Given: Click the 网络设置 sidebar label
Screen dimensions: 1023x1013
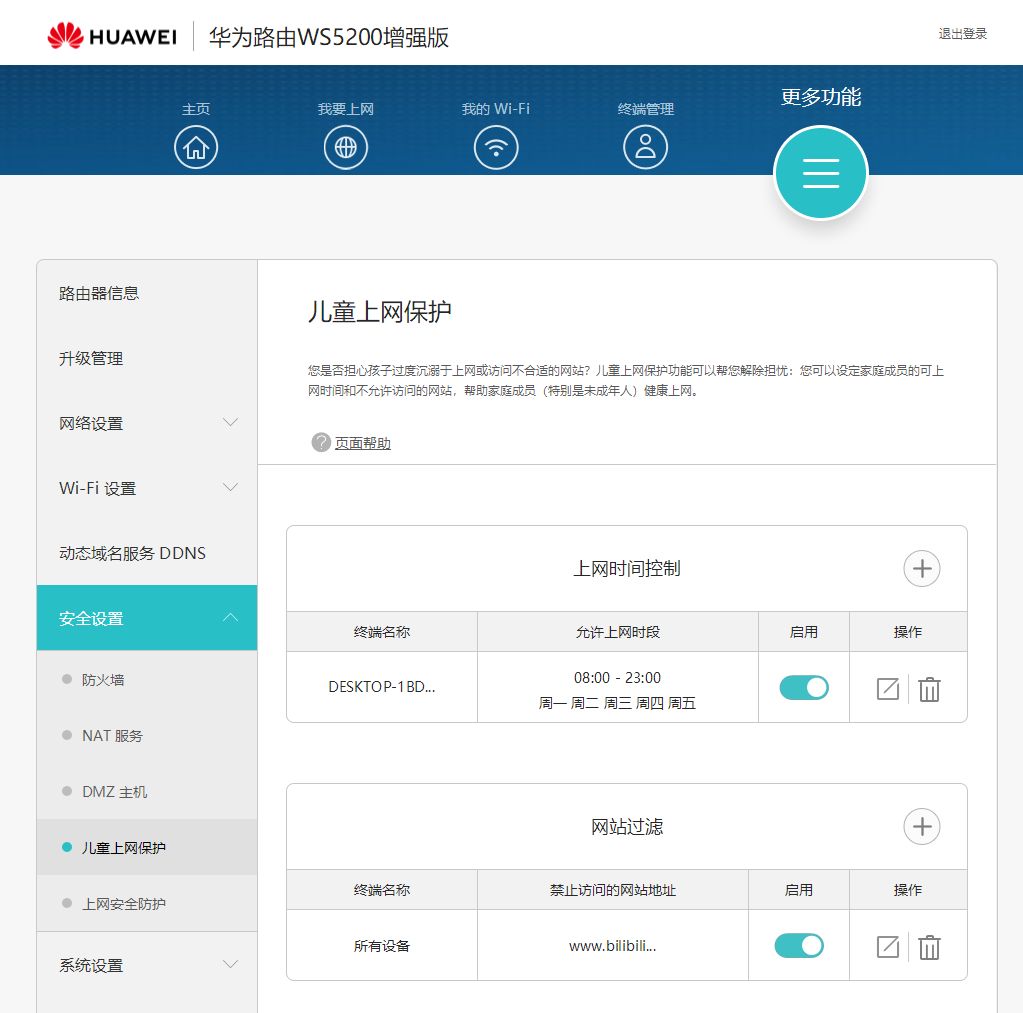Looking at the screenshot, I should coord(91,423).
